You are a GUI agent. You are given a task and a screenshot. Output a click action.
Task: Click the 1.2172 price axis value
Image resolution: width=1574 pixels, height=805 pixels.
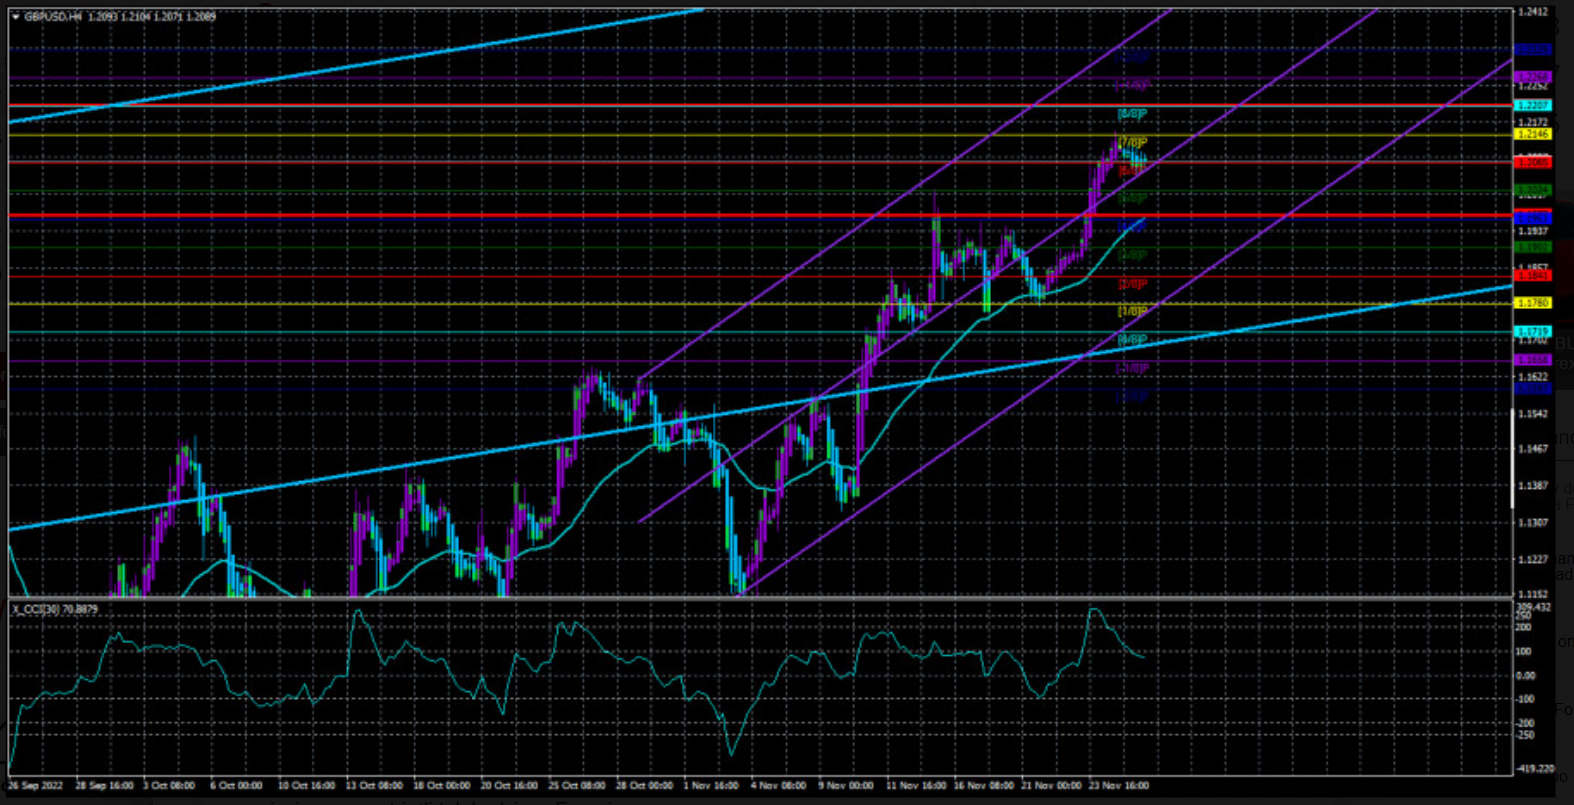tap(1533, 123)
